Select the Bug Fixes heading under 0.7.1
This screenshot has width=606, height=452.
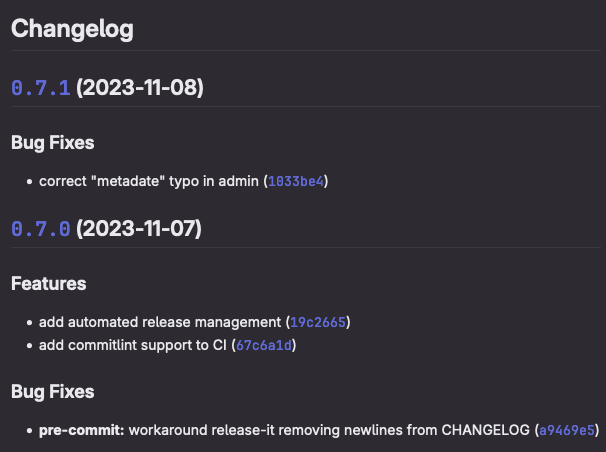pos(52,142)
